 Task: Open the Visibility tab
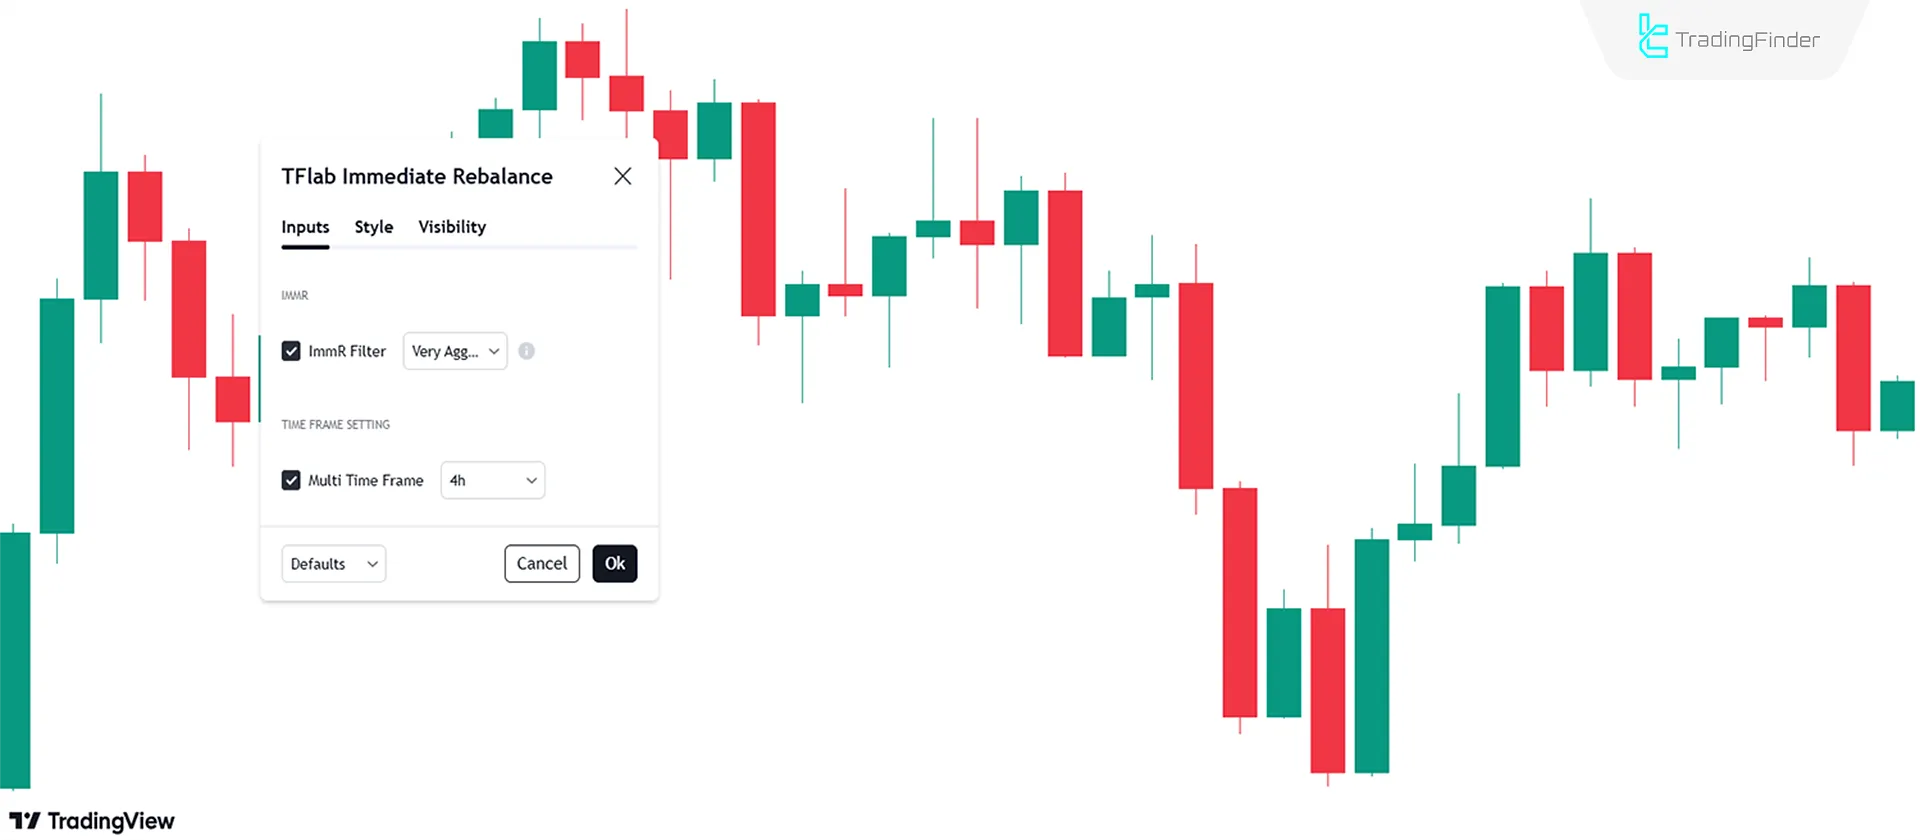coord(451,227)
